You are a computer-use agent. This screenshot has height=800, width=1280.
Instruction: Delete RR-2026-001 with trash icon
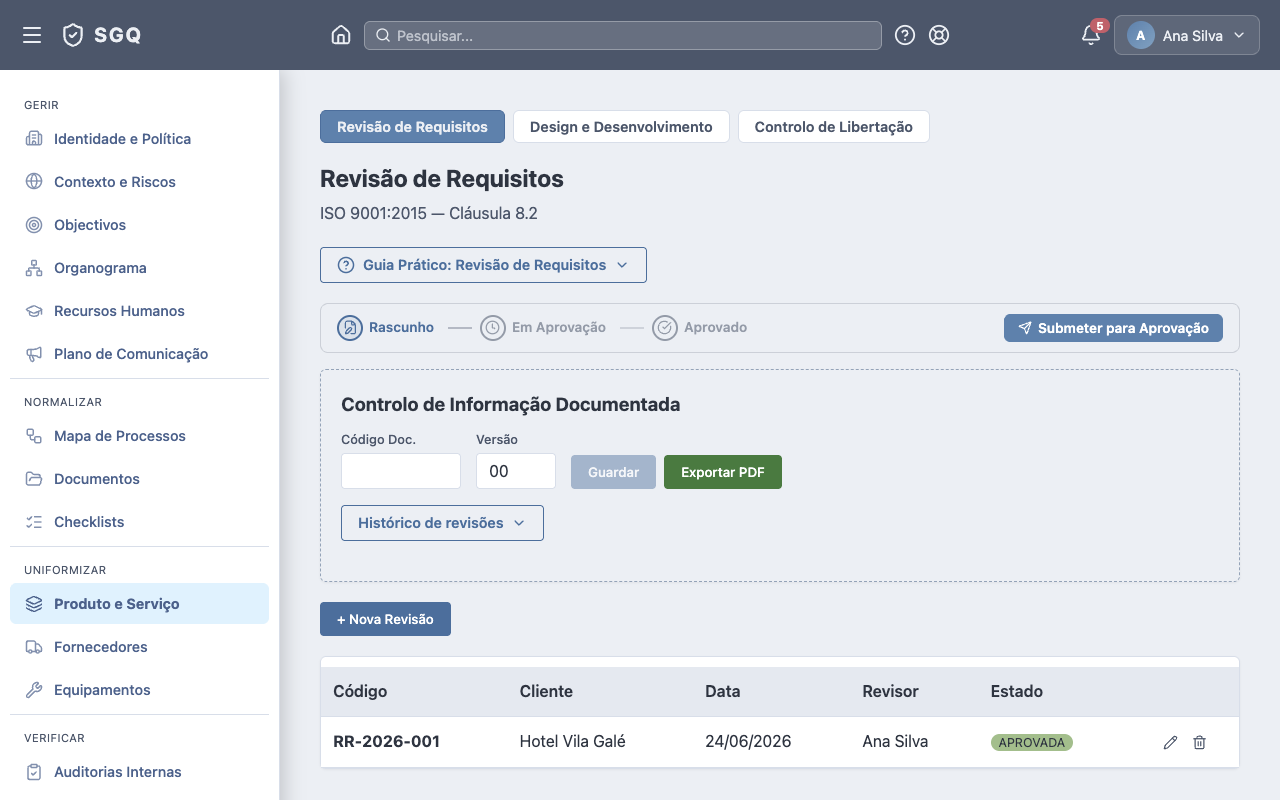pyautogui.click(x=1200, y=743)
